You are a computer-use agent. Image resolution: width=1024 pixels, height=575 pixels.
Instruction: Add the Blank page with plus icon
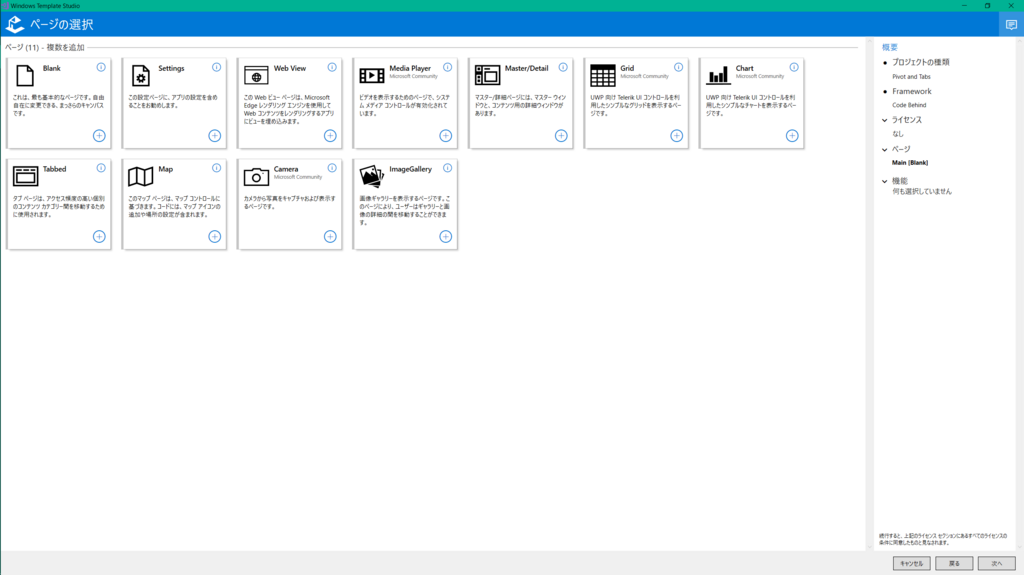coord(99,136)
